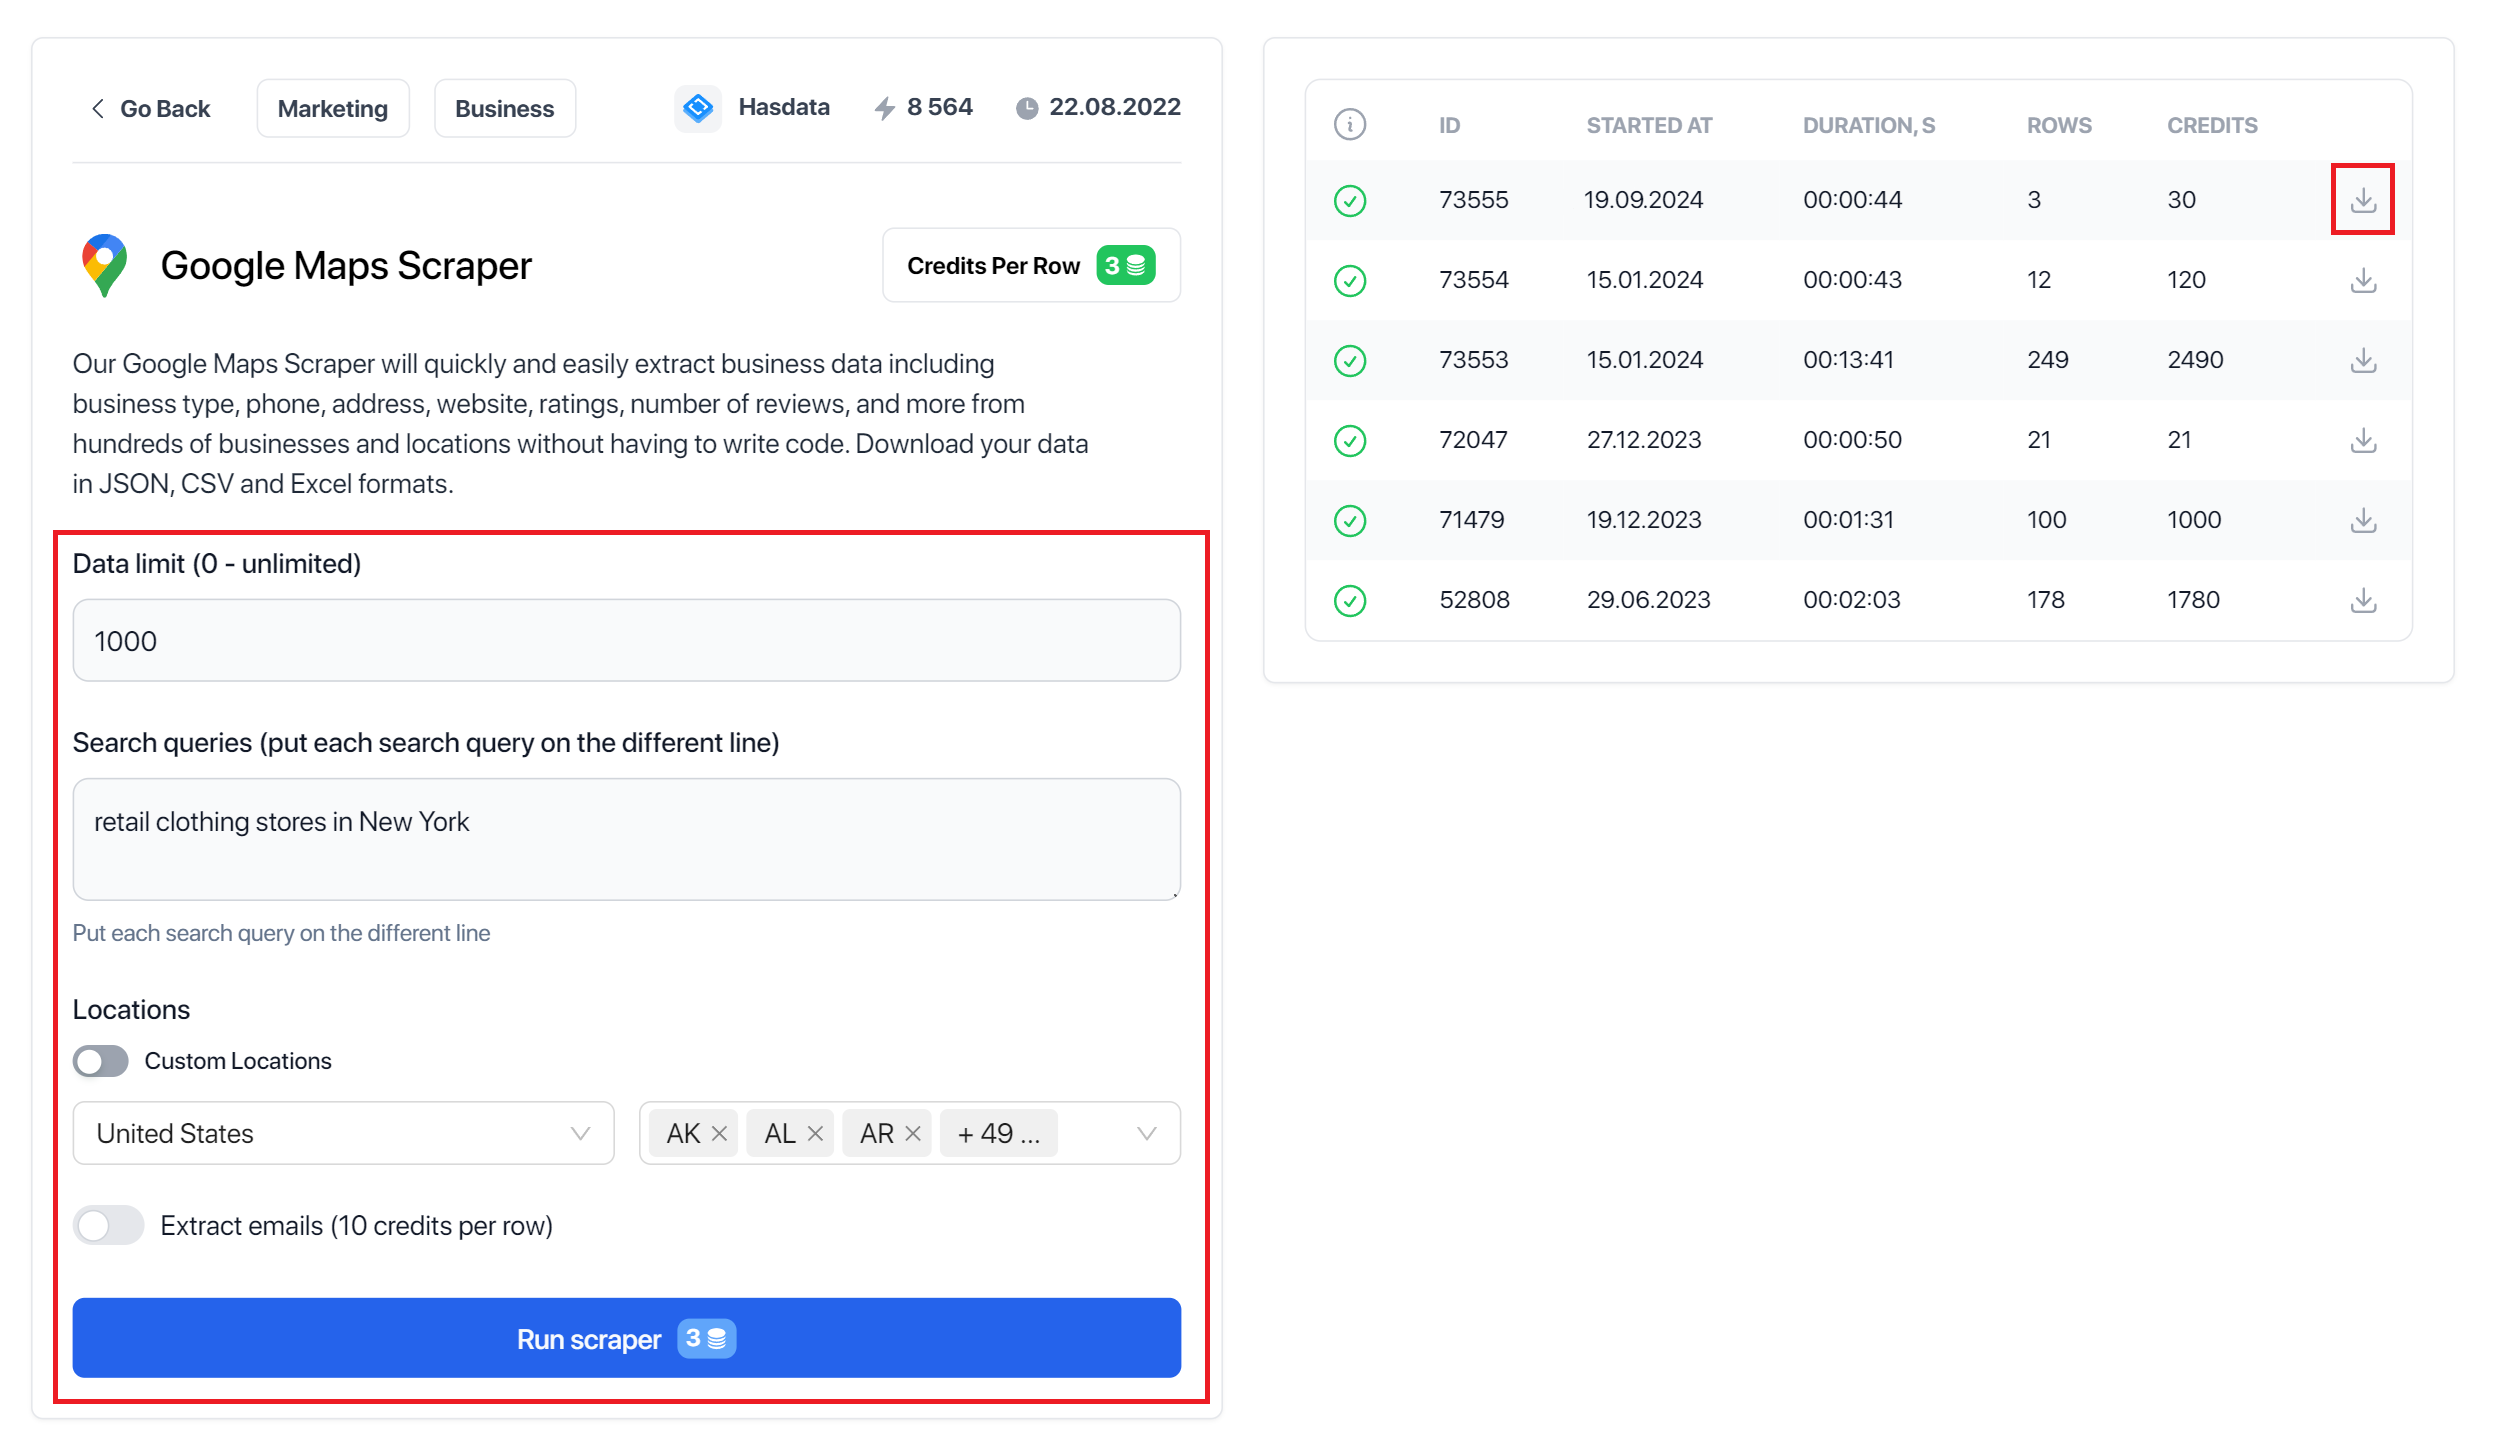Click the download icon for task 73554

(2362, 279)
